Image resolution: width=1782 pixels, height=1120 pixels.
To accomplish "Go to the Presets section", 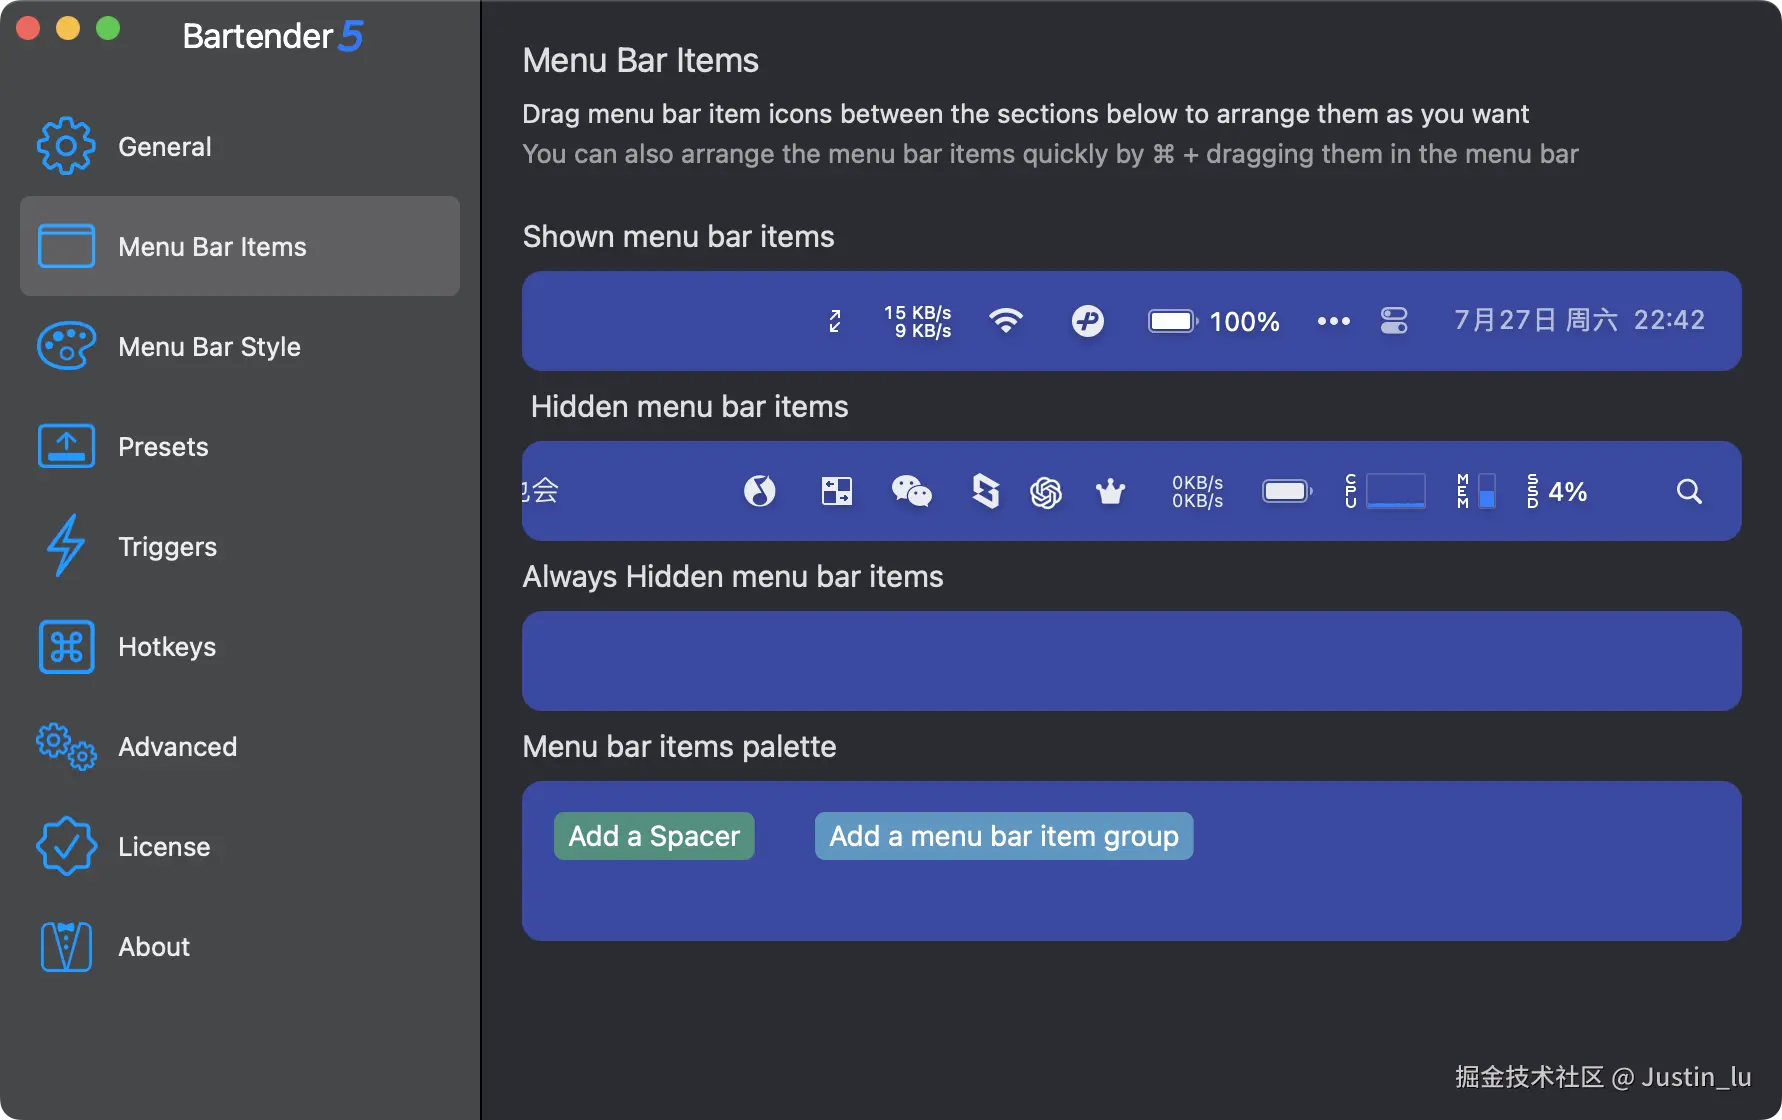I will point(163,447).
